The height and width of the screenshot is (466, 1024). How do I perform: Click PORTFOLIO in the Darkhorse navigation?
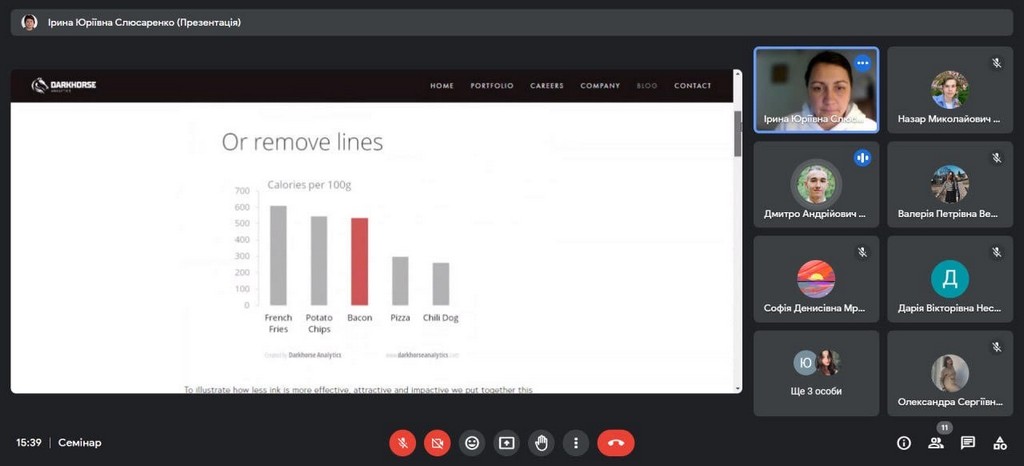(x=492, y=86)
